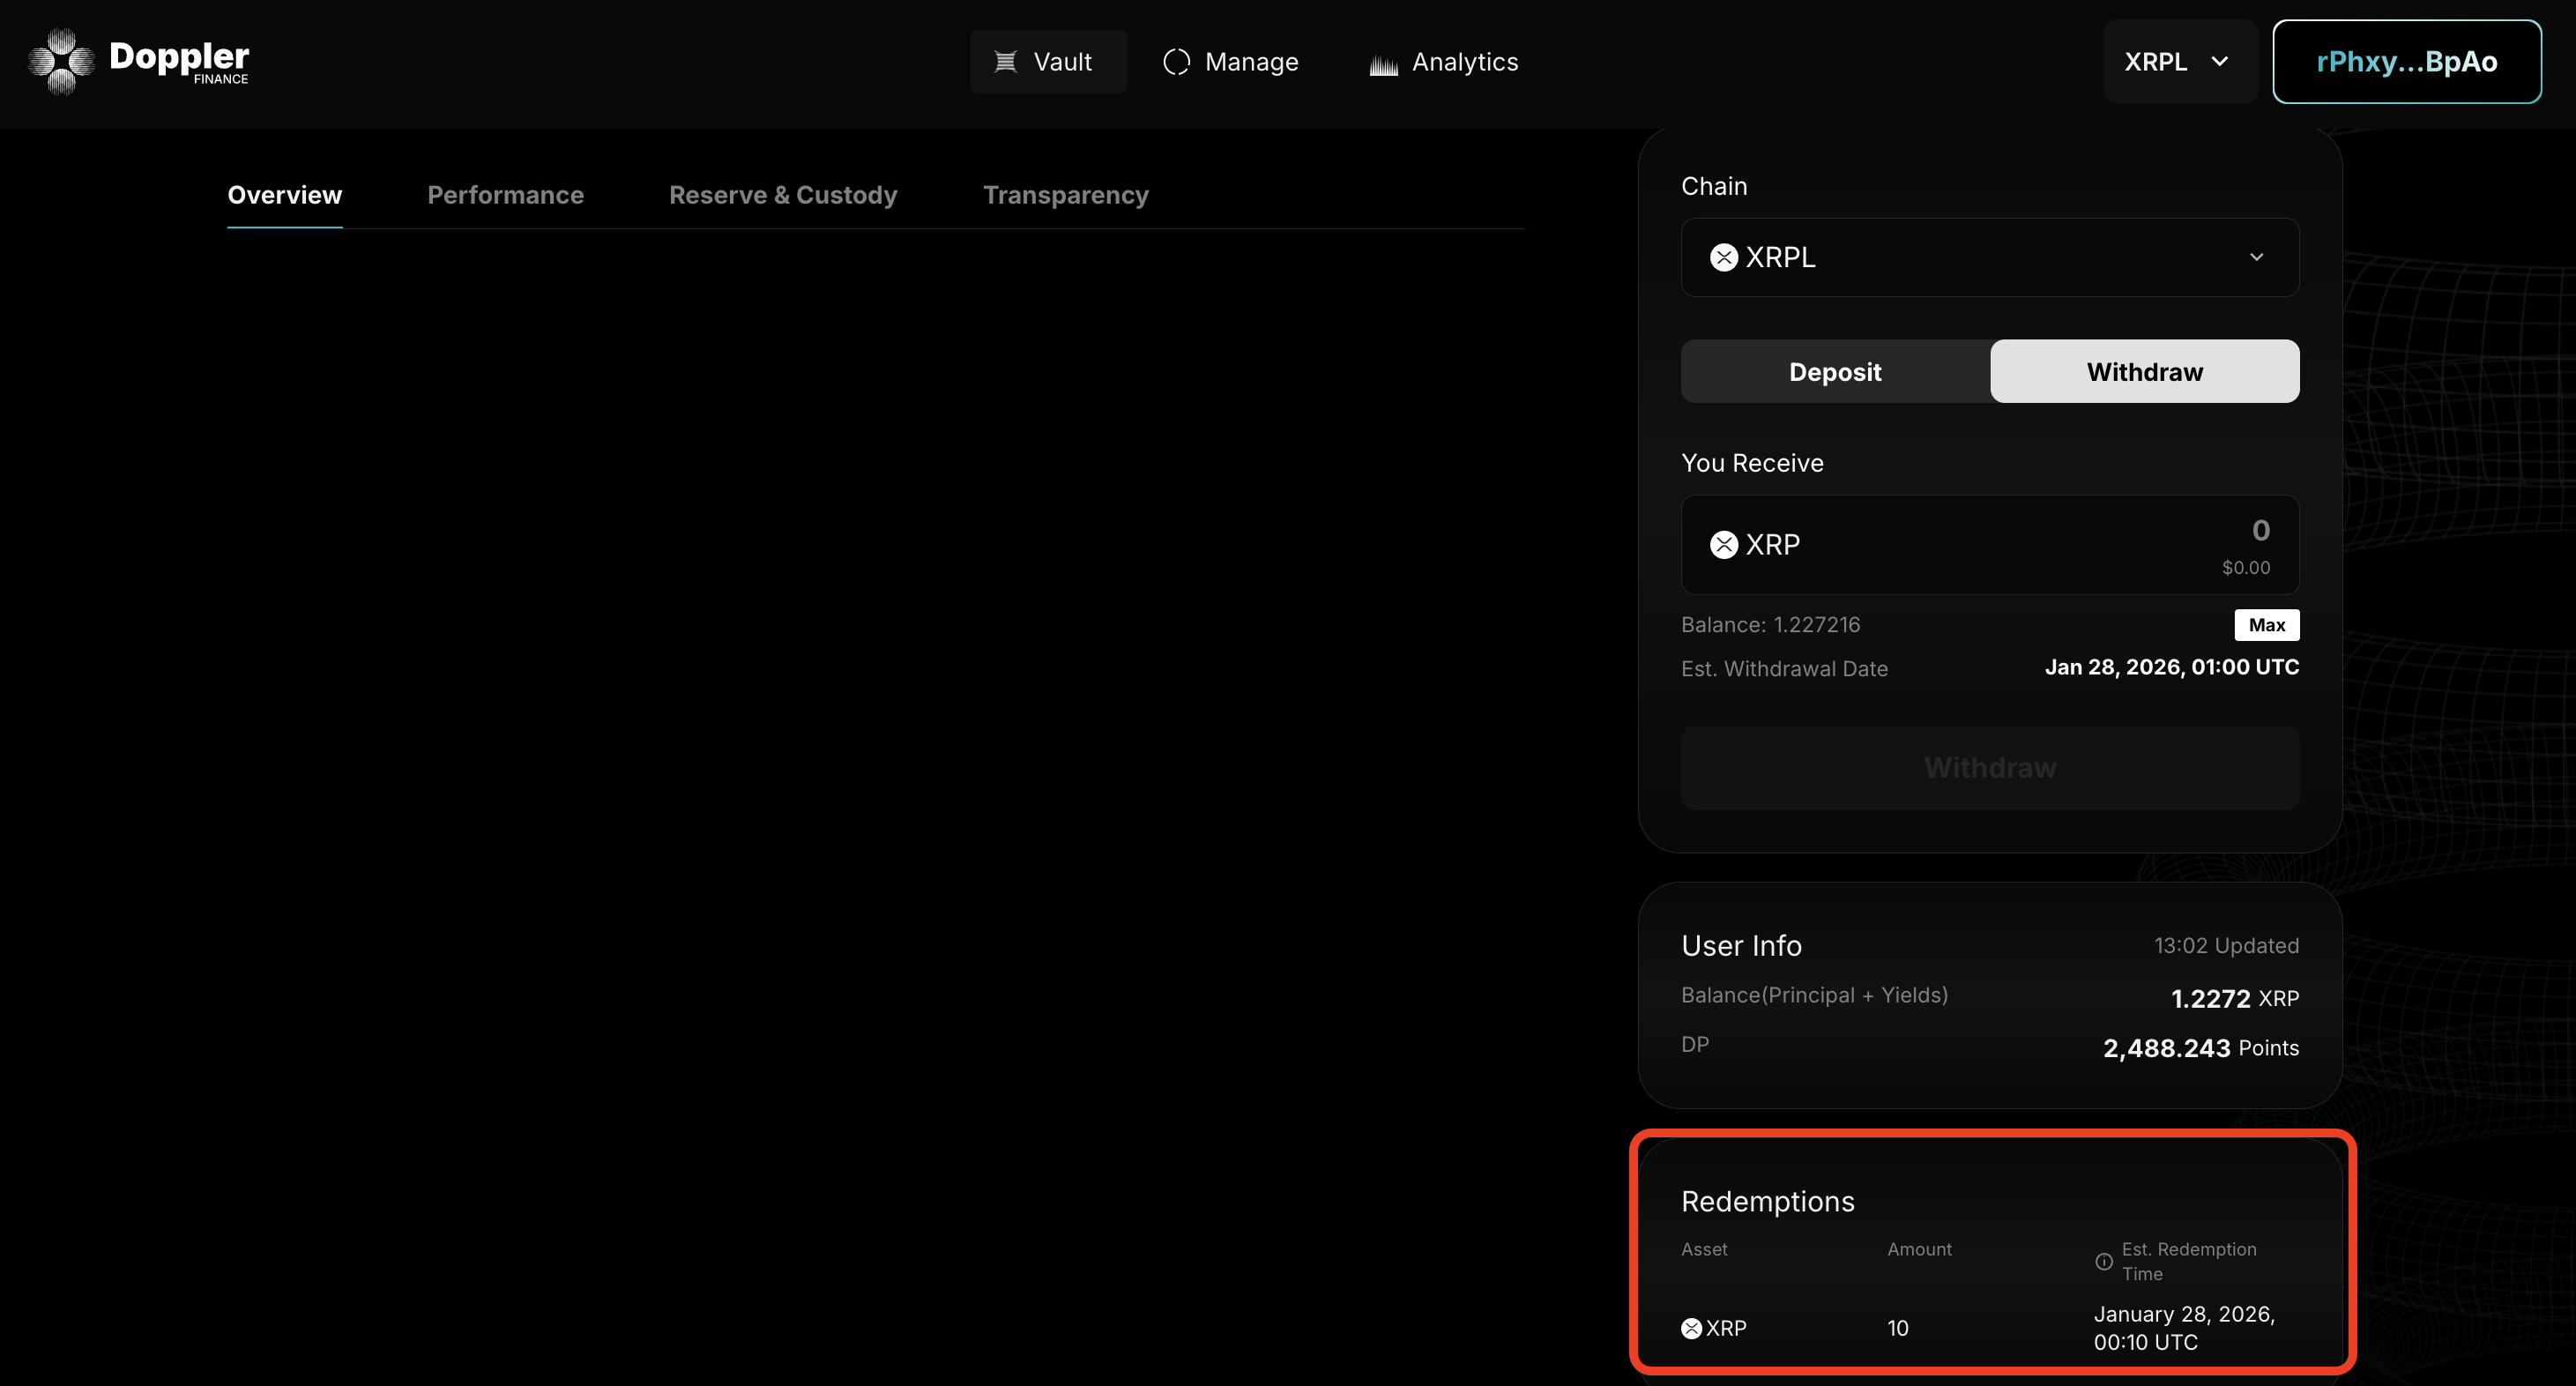The width and height of the screenshot is (2576, 1386).
Task: Click the large Withdraw submit button
Action: click(x=1989, y=768)
